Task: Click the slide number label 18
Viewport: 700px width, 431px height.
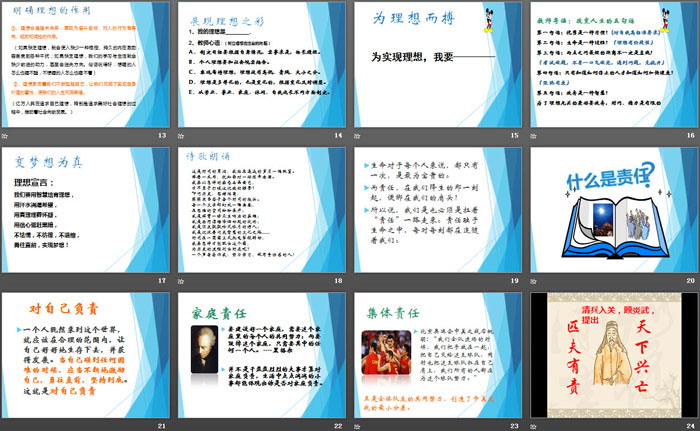Action: [x=338, y=280]
